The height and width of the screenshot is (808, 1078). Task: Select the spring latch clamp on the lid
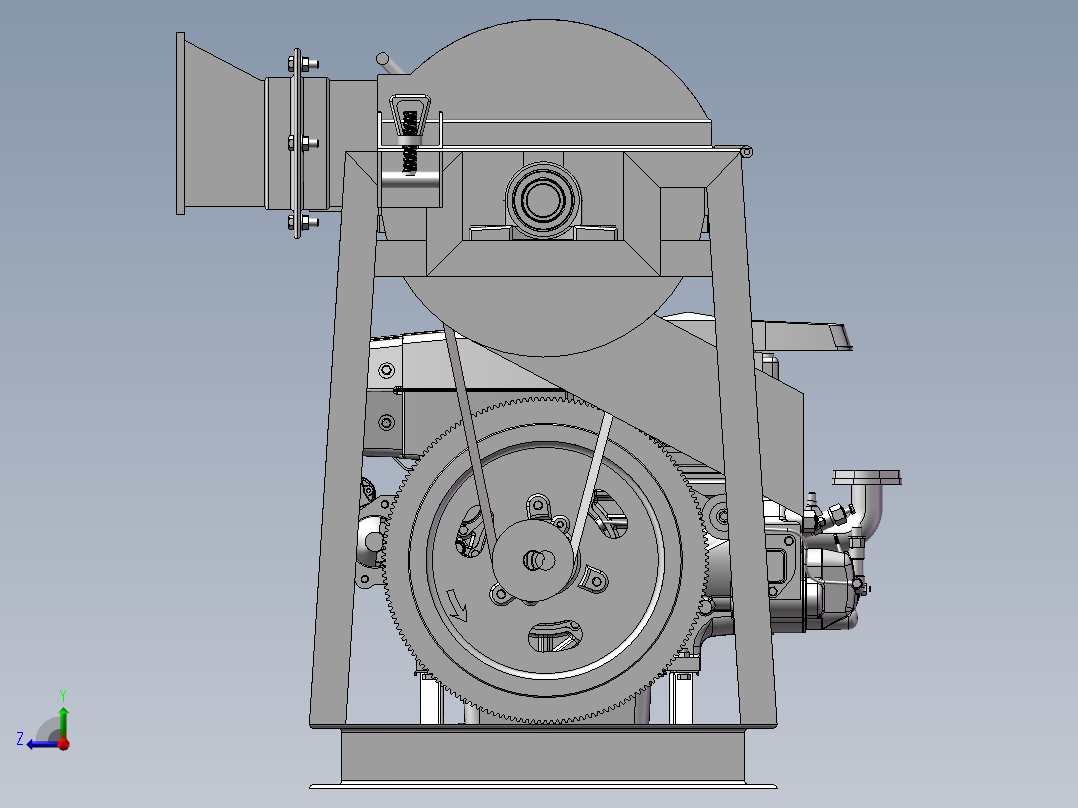click(408, 135)
